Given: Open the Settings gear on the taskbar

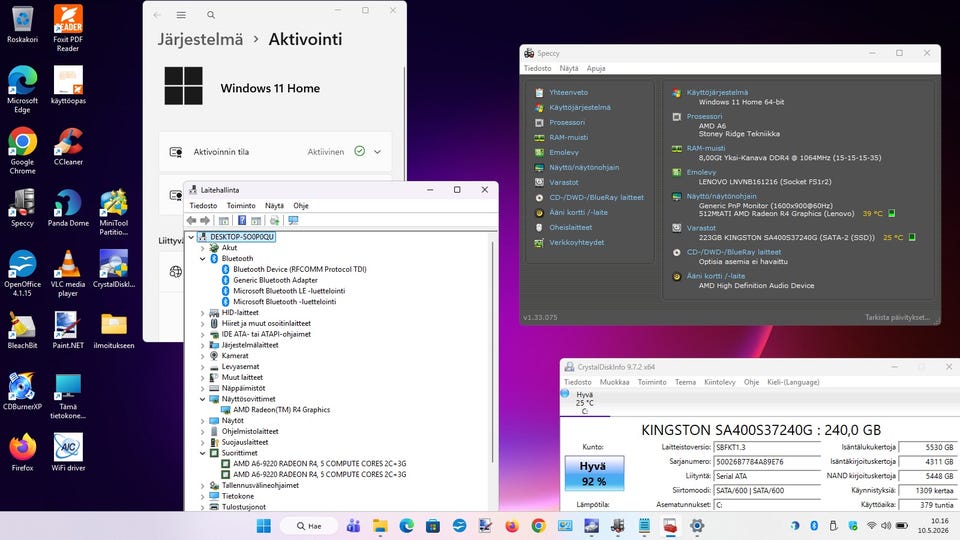Looking at the screenshot, I should point(697,526).
